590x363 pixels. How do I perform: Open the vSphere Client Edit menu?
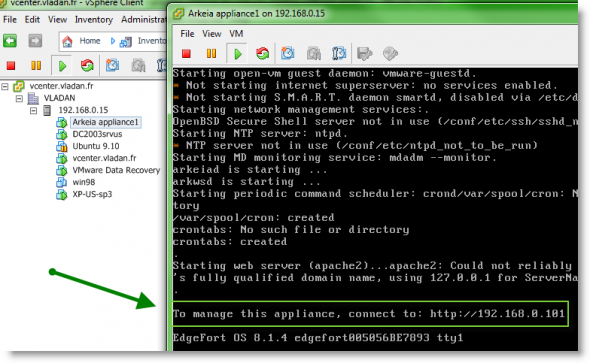32,20
